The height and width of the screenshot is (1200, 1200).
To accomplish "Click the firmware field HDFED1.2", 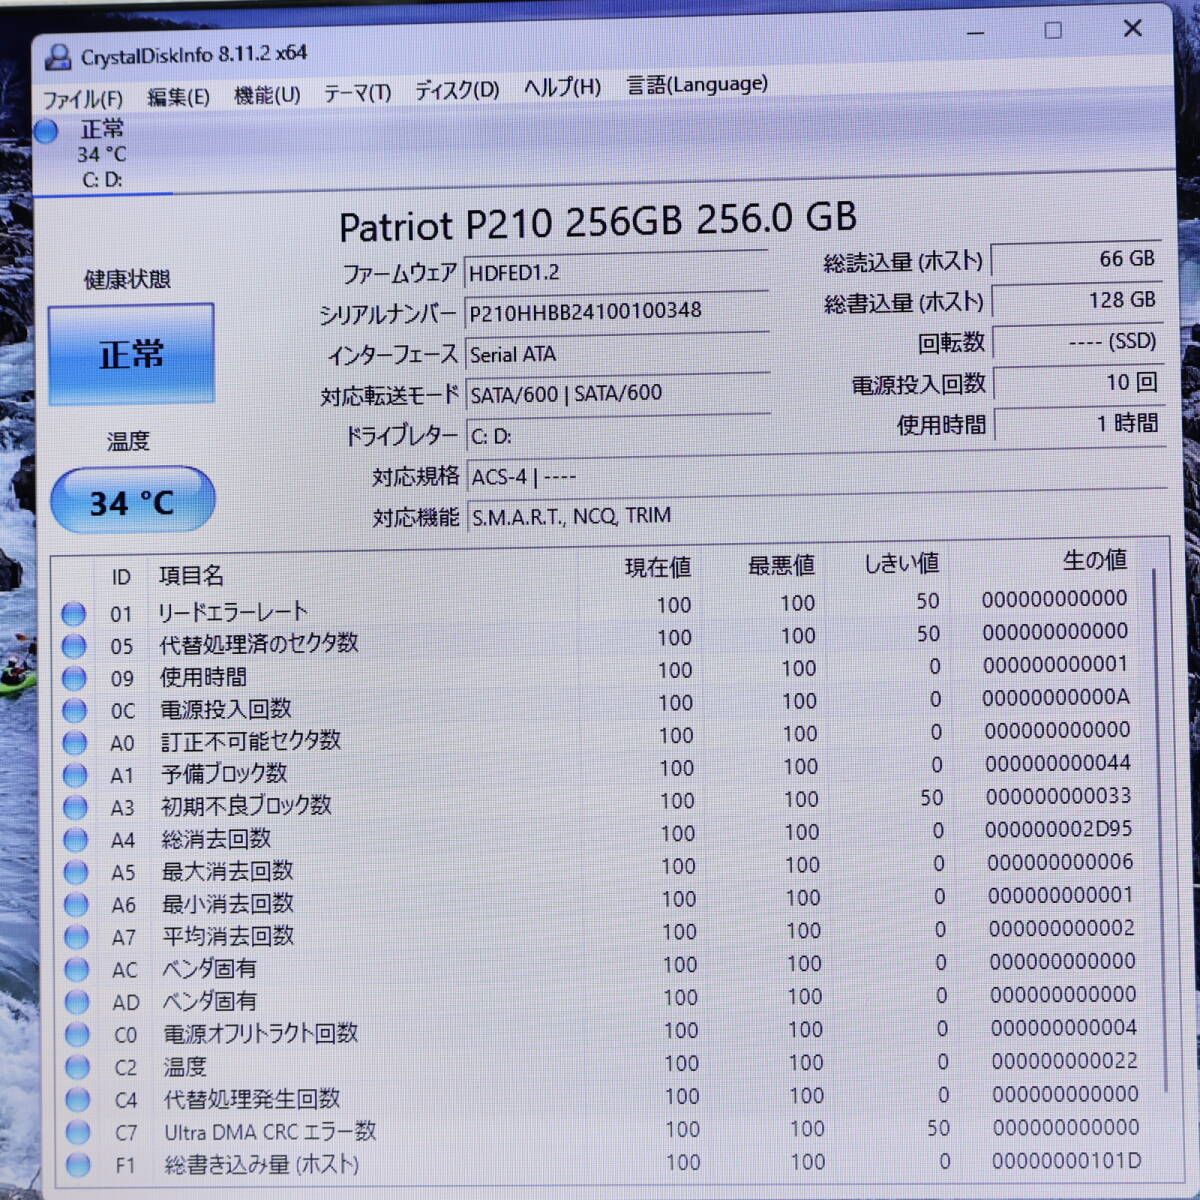I will tap(616, 272).
